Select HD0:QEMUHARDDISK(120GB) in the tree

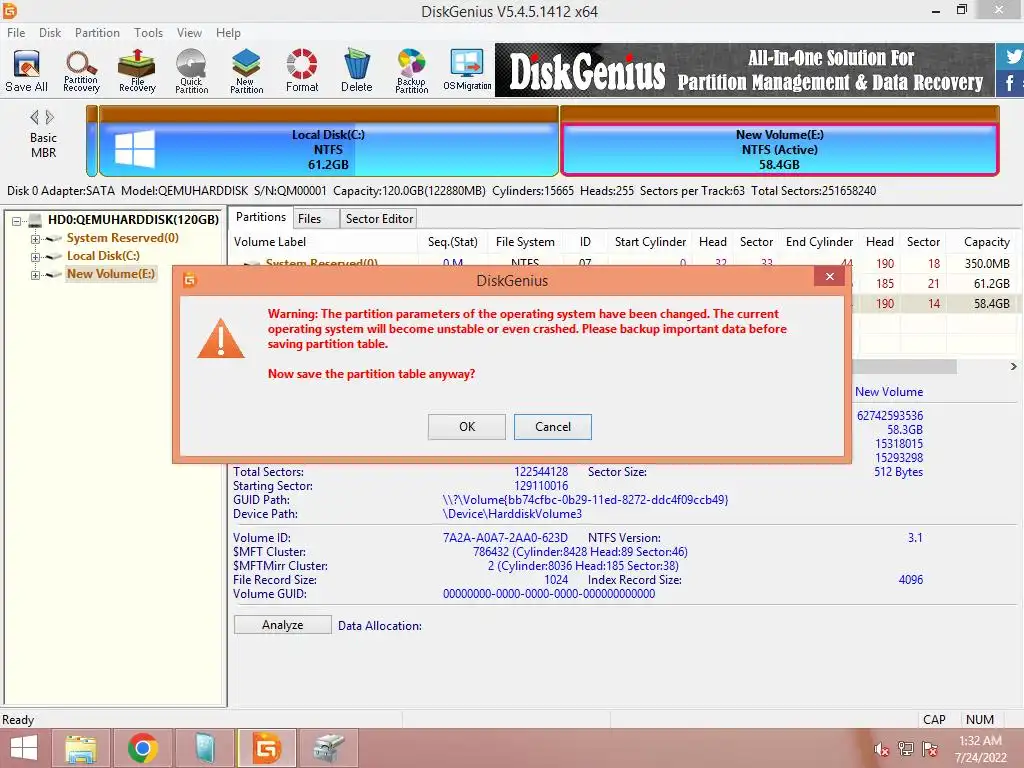pos(133,220)
